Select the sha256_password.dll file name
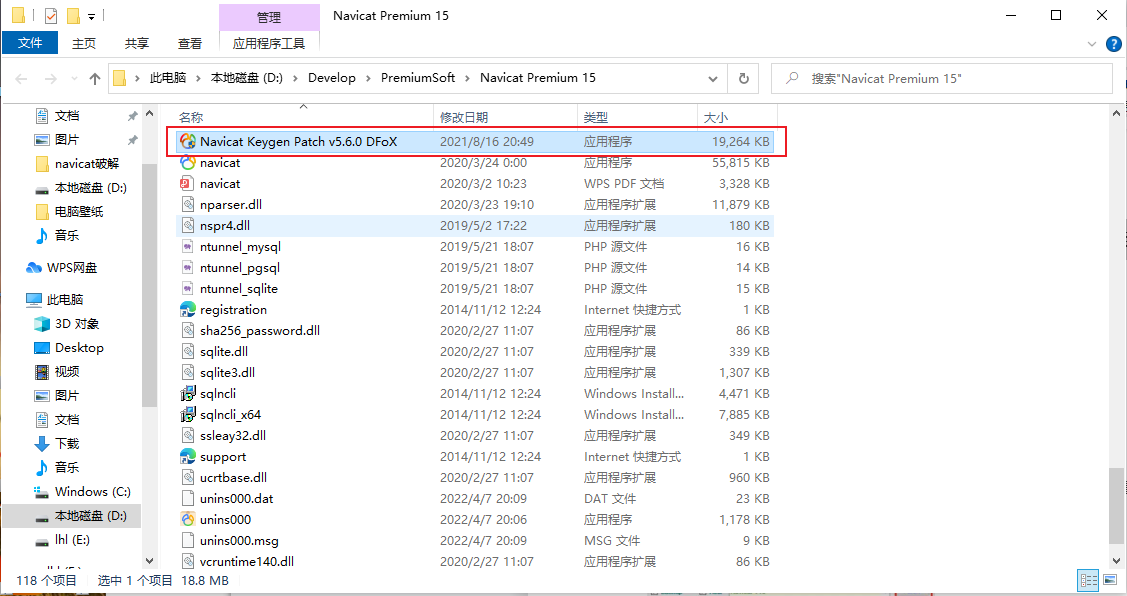This screenshot has height=596, width=1127. (x=259, y=331)
